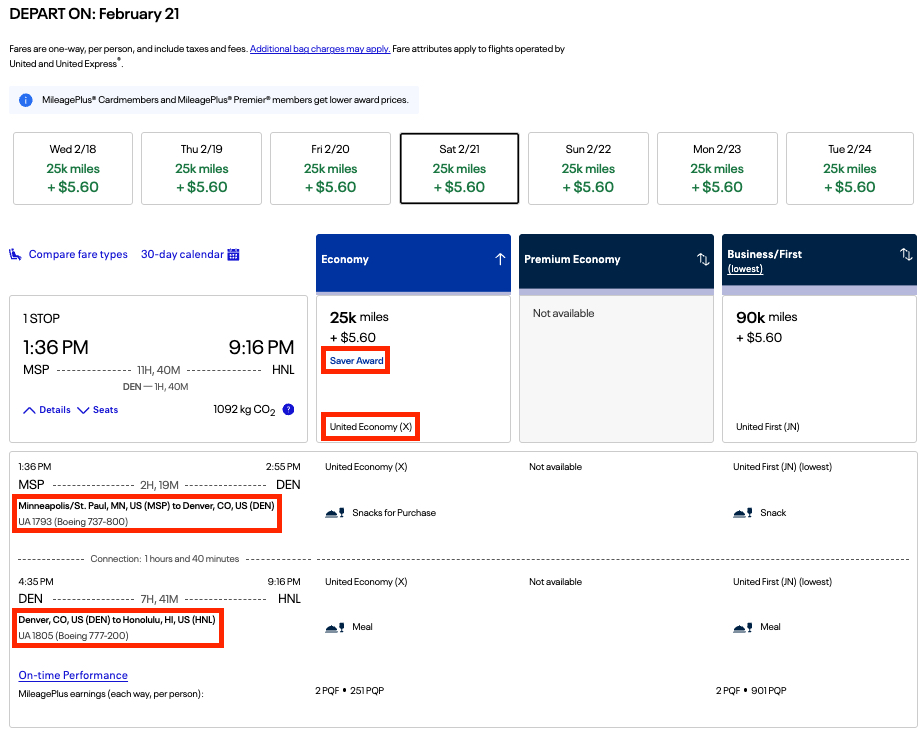Select the 90k miles Business/First fare
Image resolution: width=924 pixels, height=731 pixels.
pos(819,368)
